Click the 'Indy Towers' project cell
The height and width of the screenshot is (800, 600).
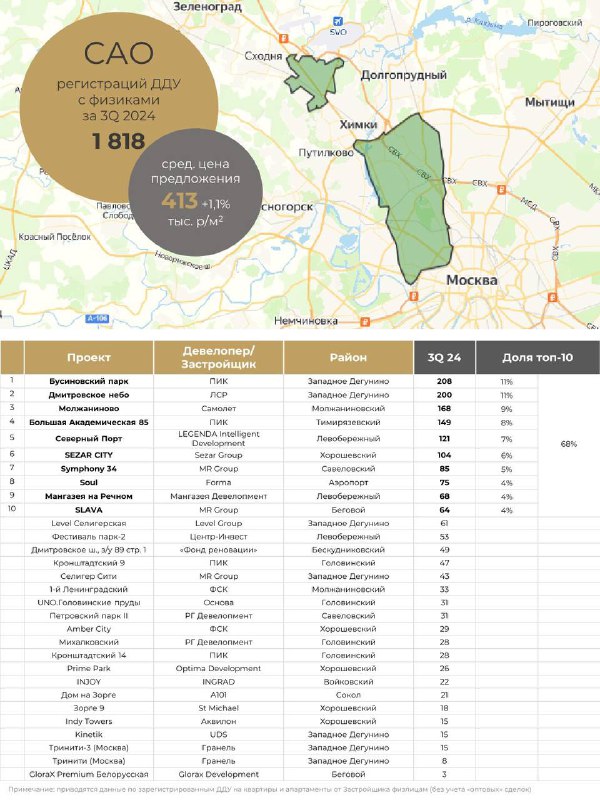tap(89, 721)
